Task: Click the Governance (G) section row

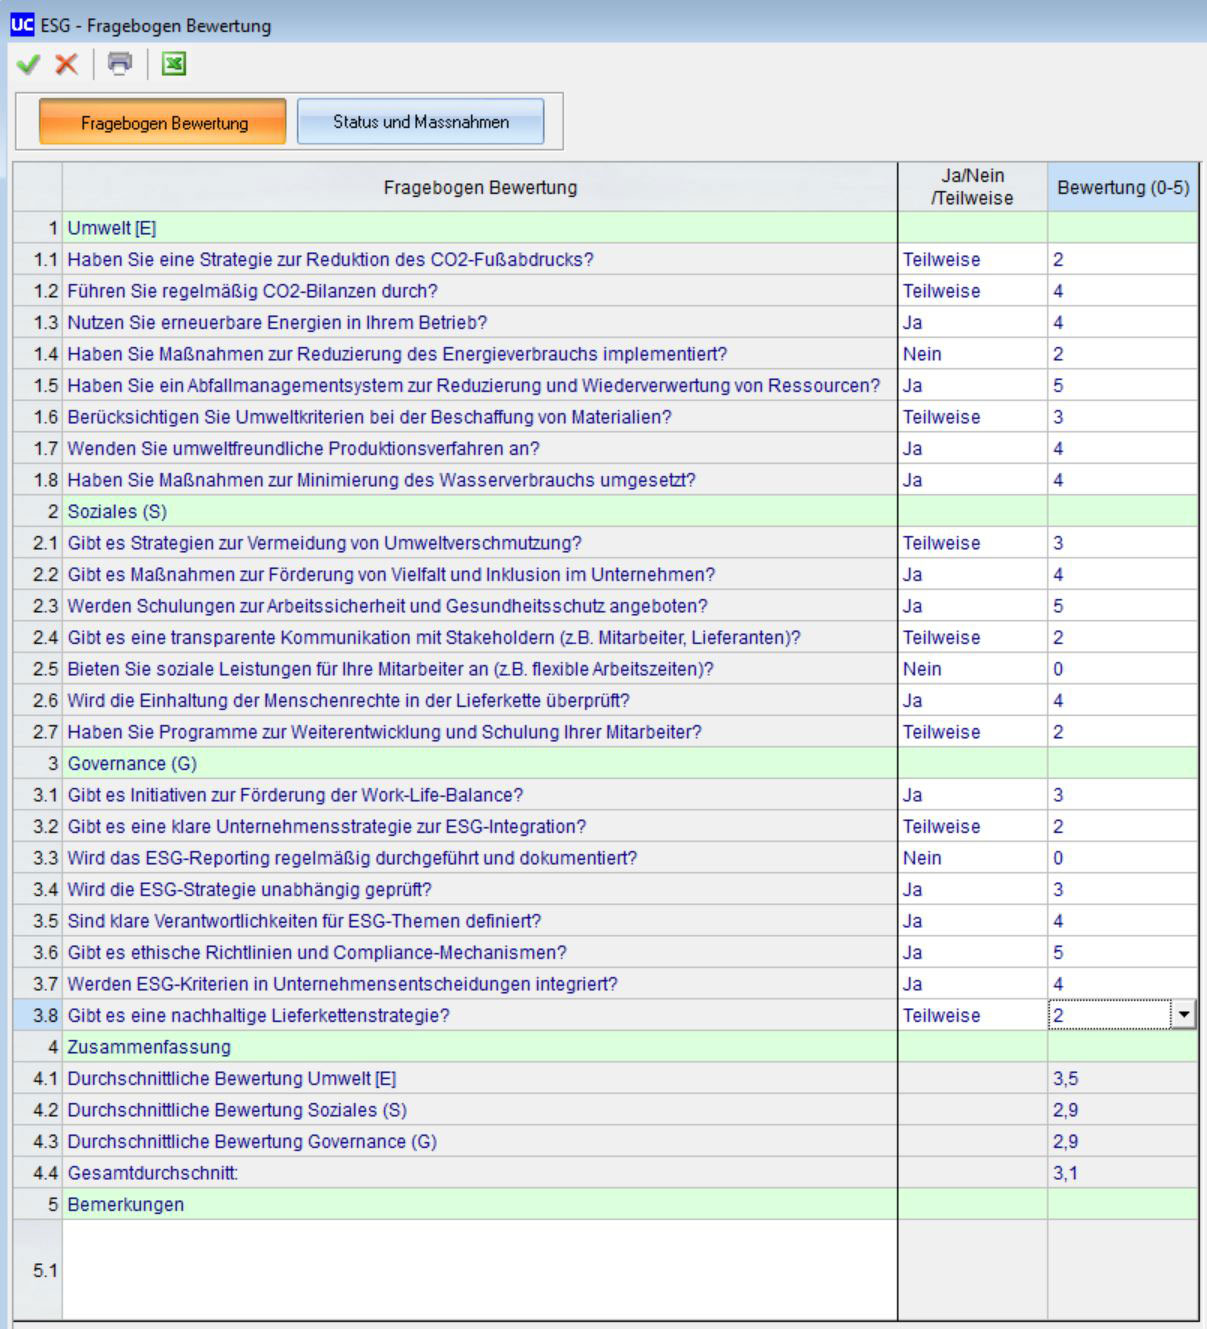Action: pos(480,764)
